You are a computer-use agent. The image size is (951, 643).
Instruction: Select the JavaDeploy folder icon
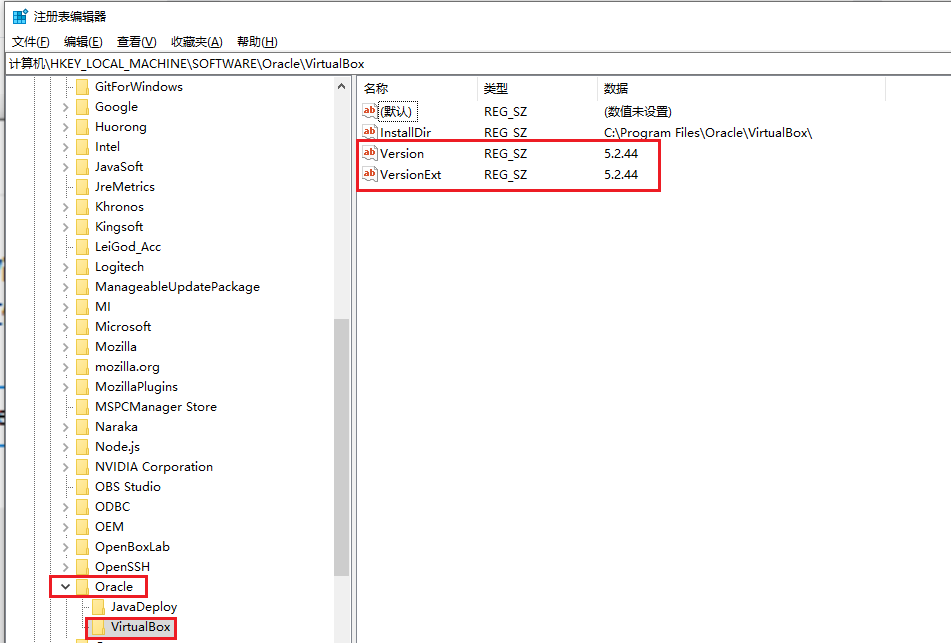[x=98, y=608]
